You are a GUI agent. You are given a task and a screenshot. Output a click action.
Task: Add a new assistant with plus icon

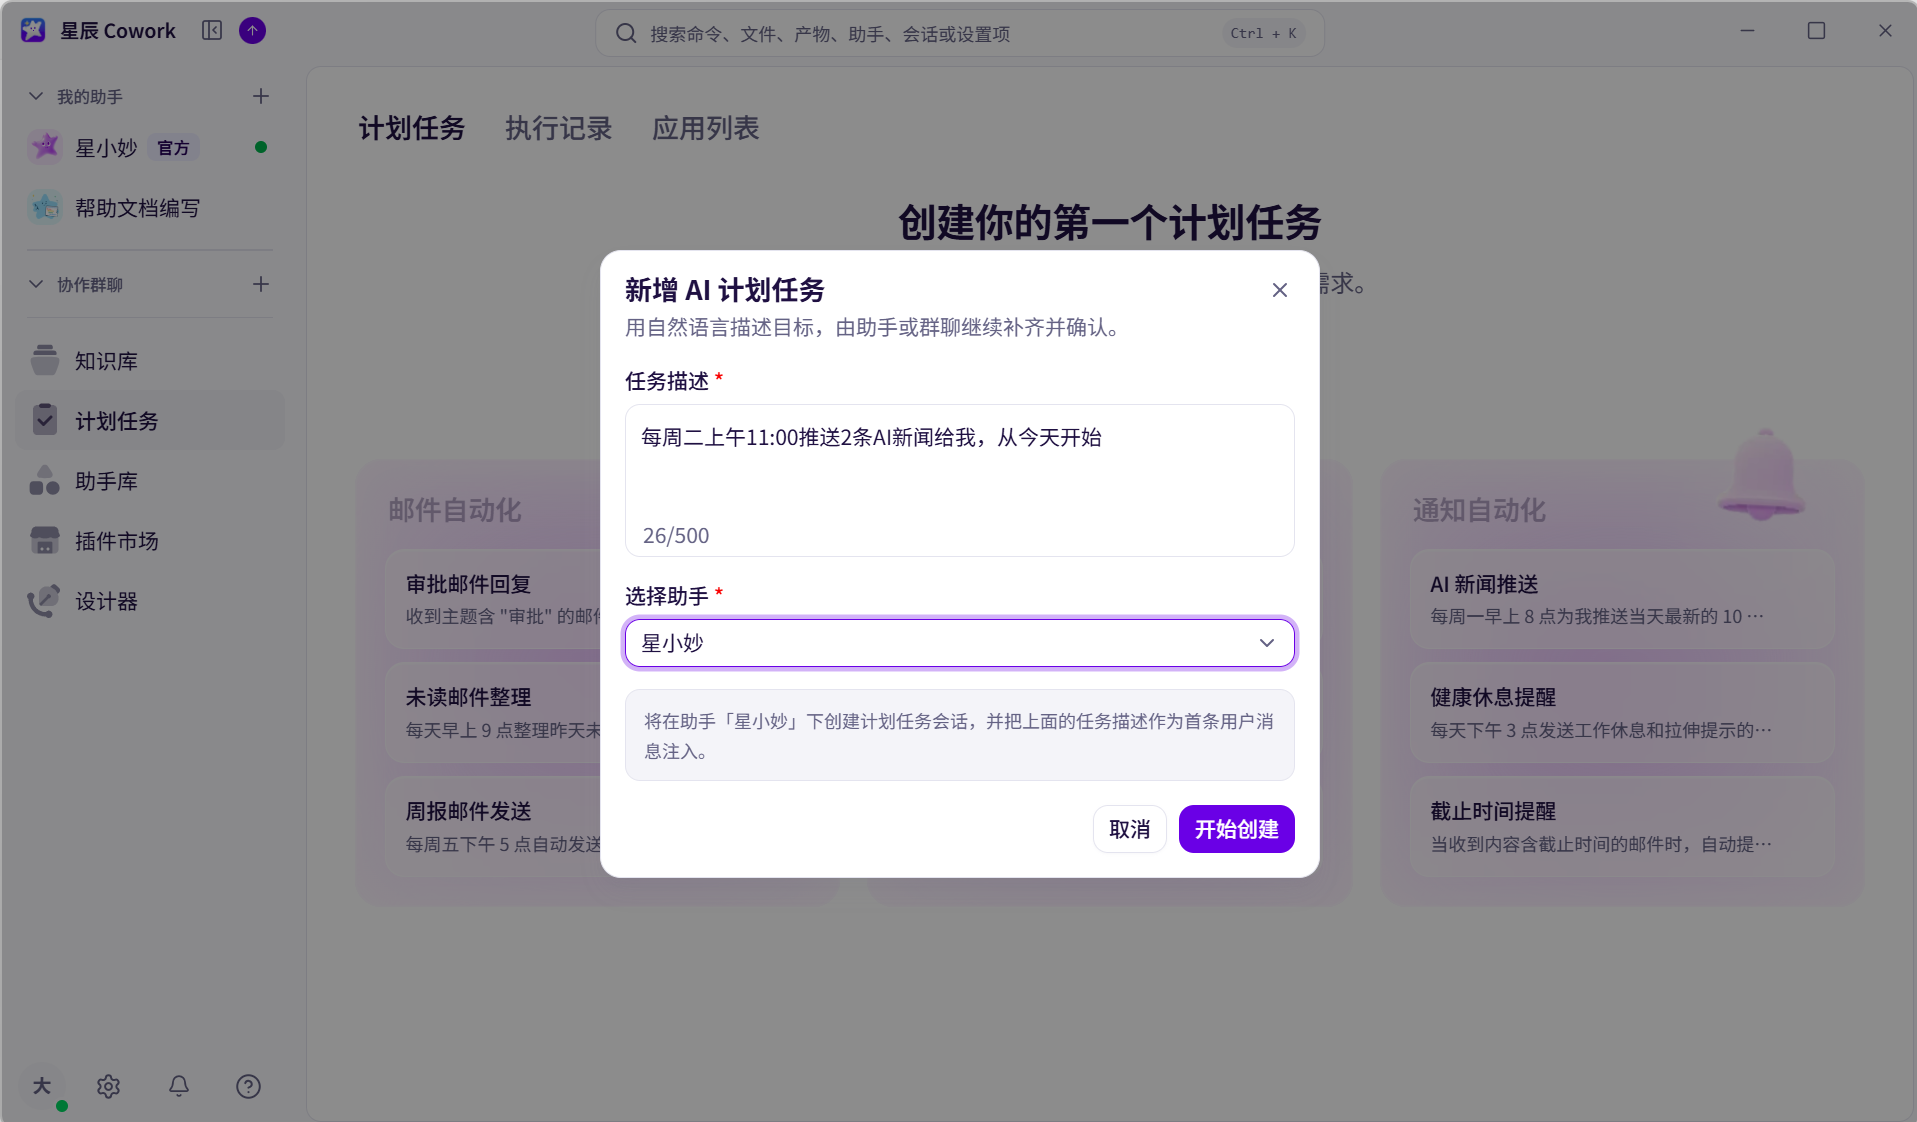tap(261, 96)
